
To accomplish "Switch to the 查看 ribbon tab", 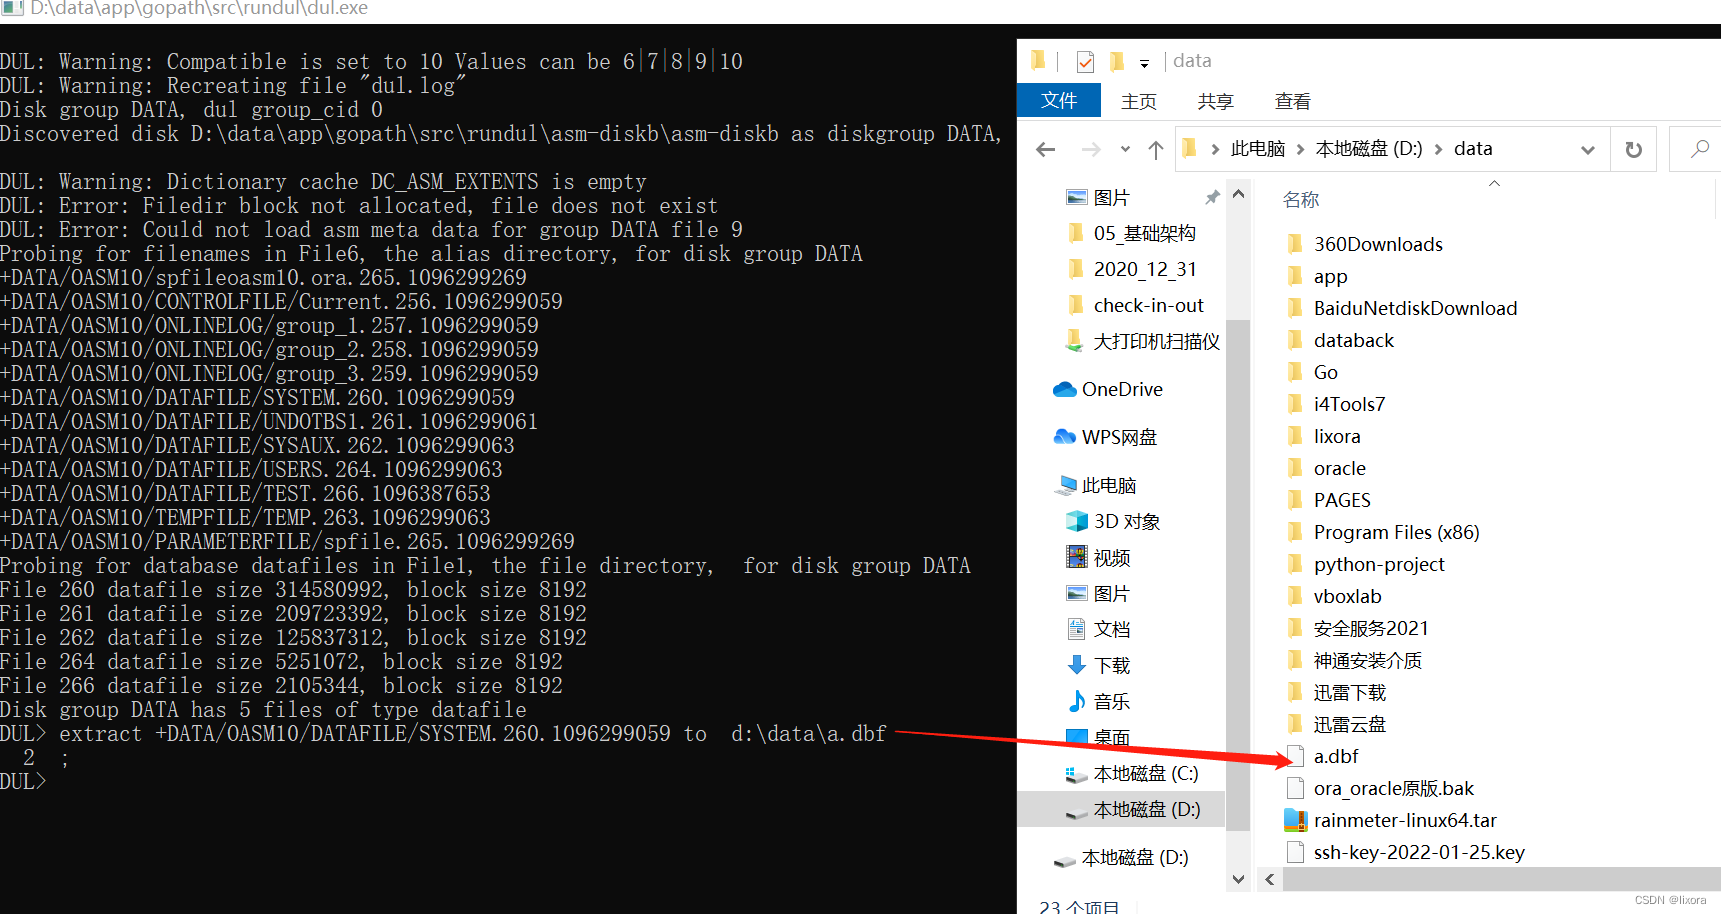I will 1292,100.
